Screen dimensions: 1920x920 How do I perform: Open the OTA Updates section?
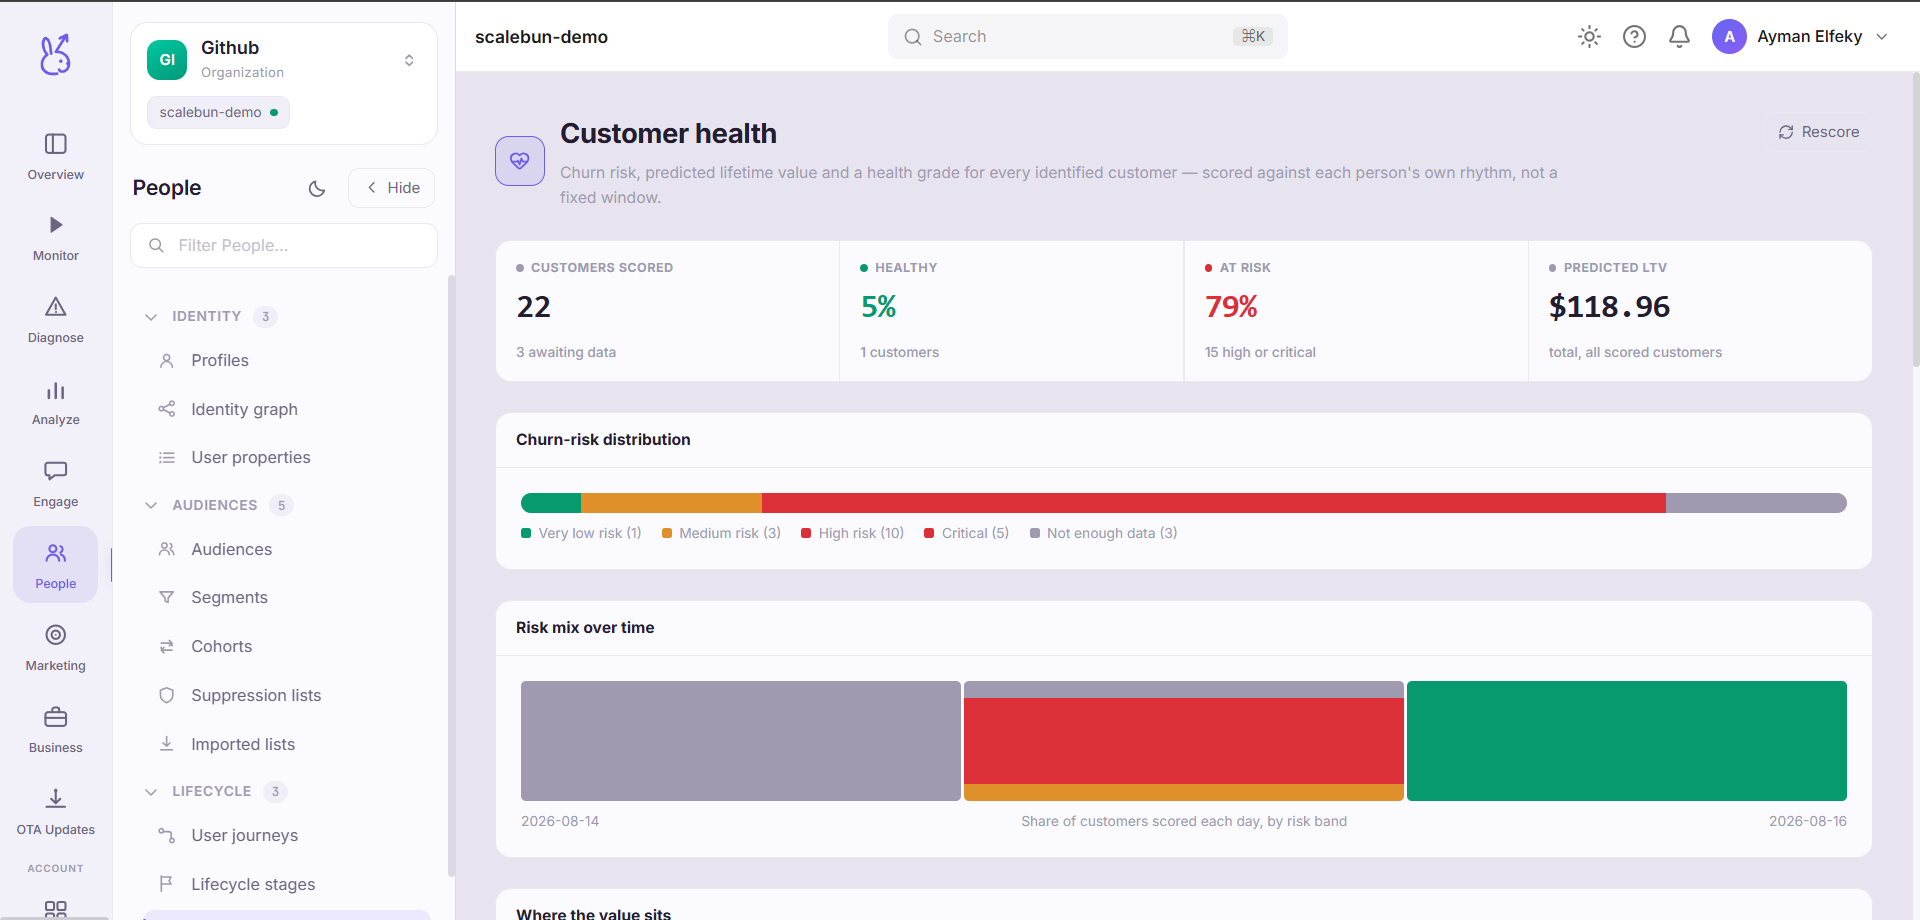coord(56,813)
